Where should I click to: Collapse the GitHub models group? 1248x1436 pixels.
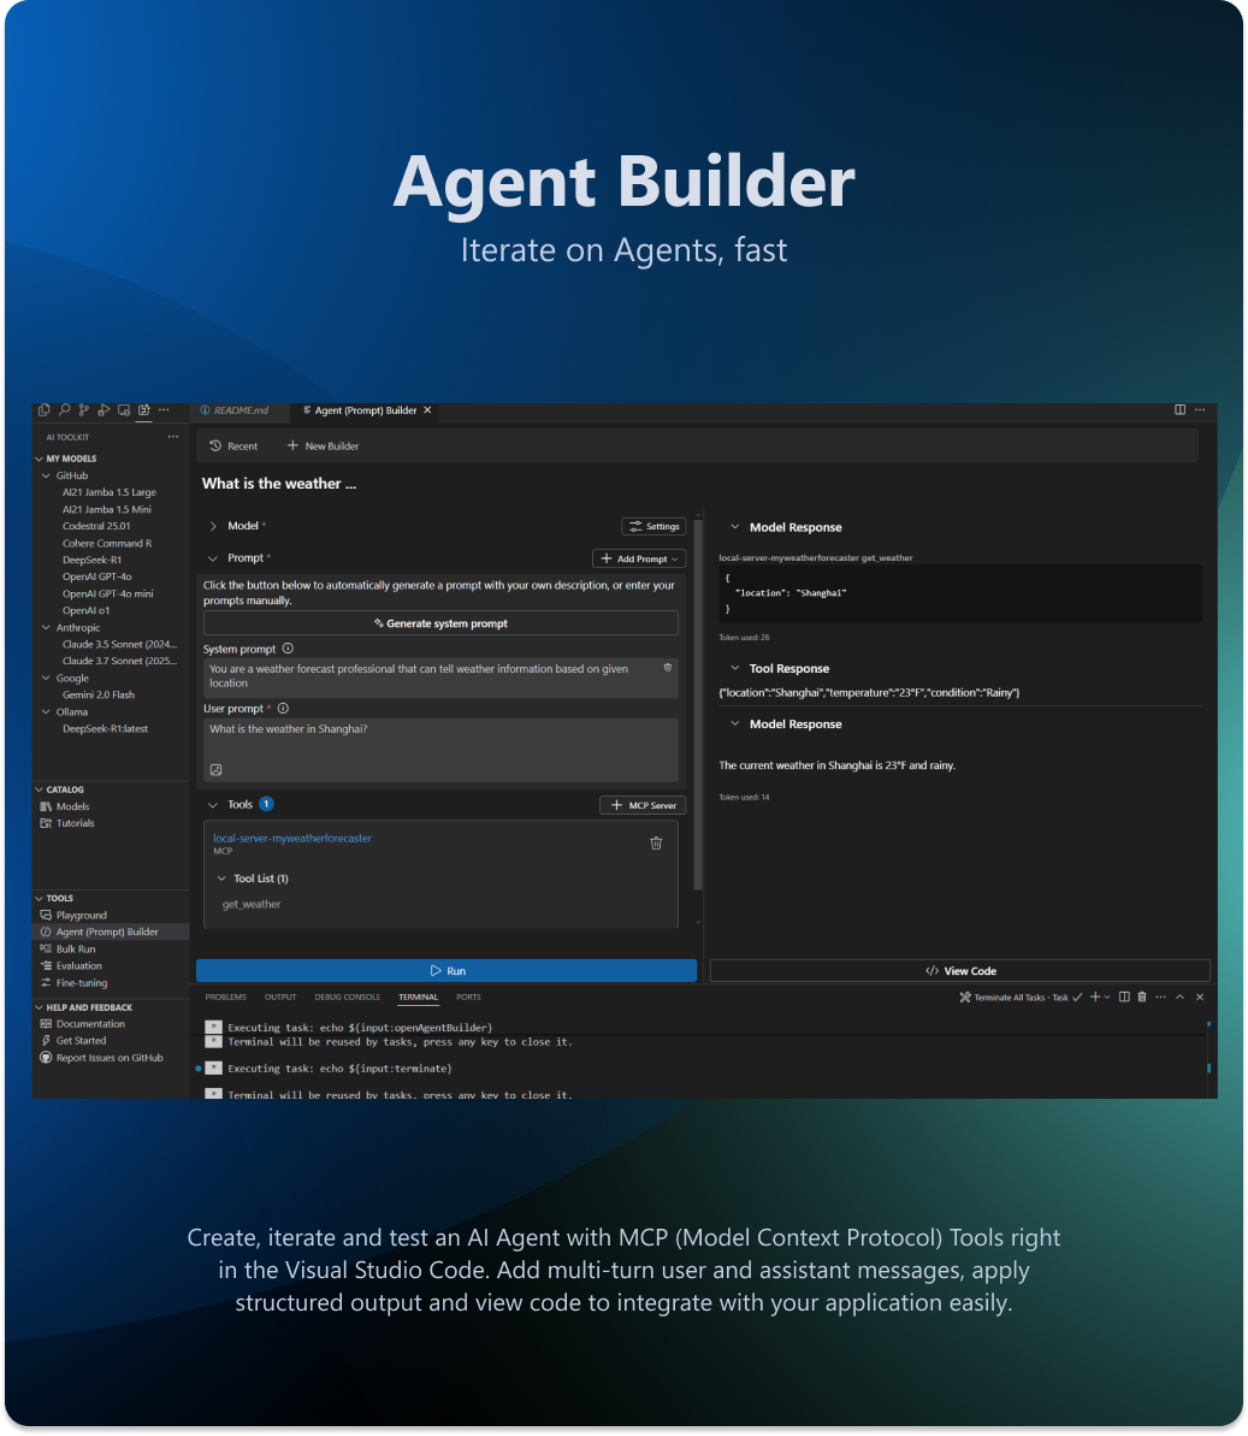coord(46,476)
